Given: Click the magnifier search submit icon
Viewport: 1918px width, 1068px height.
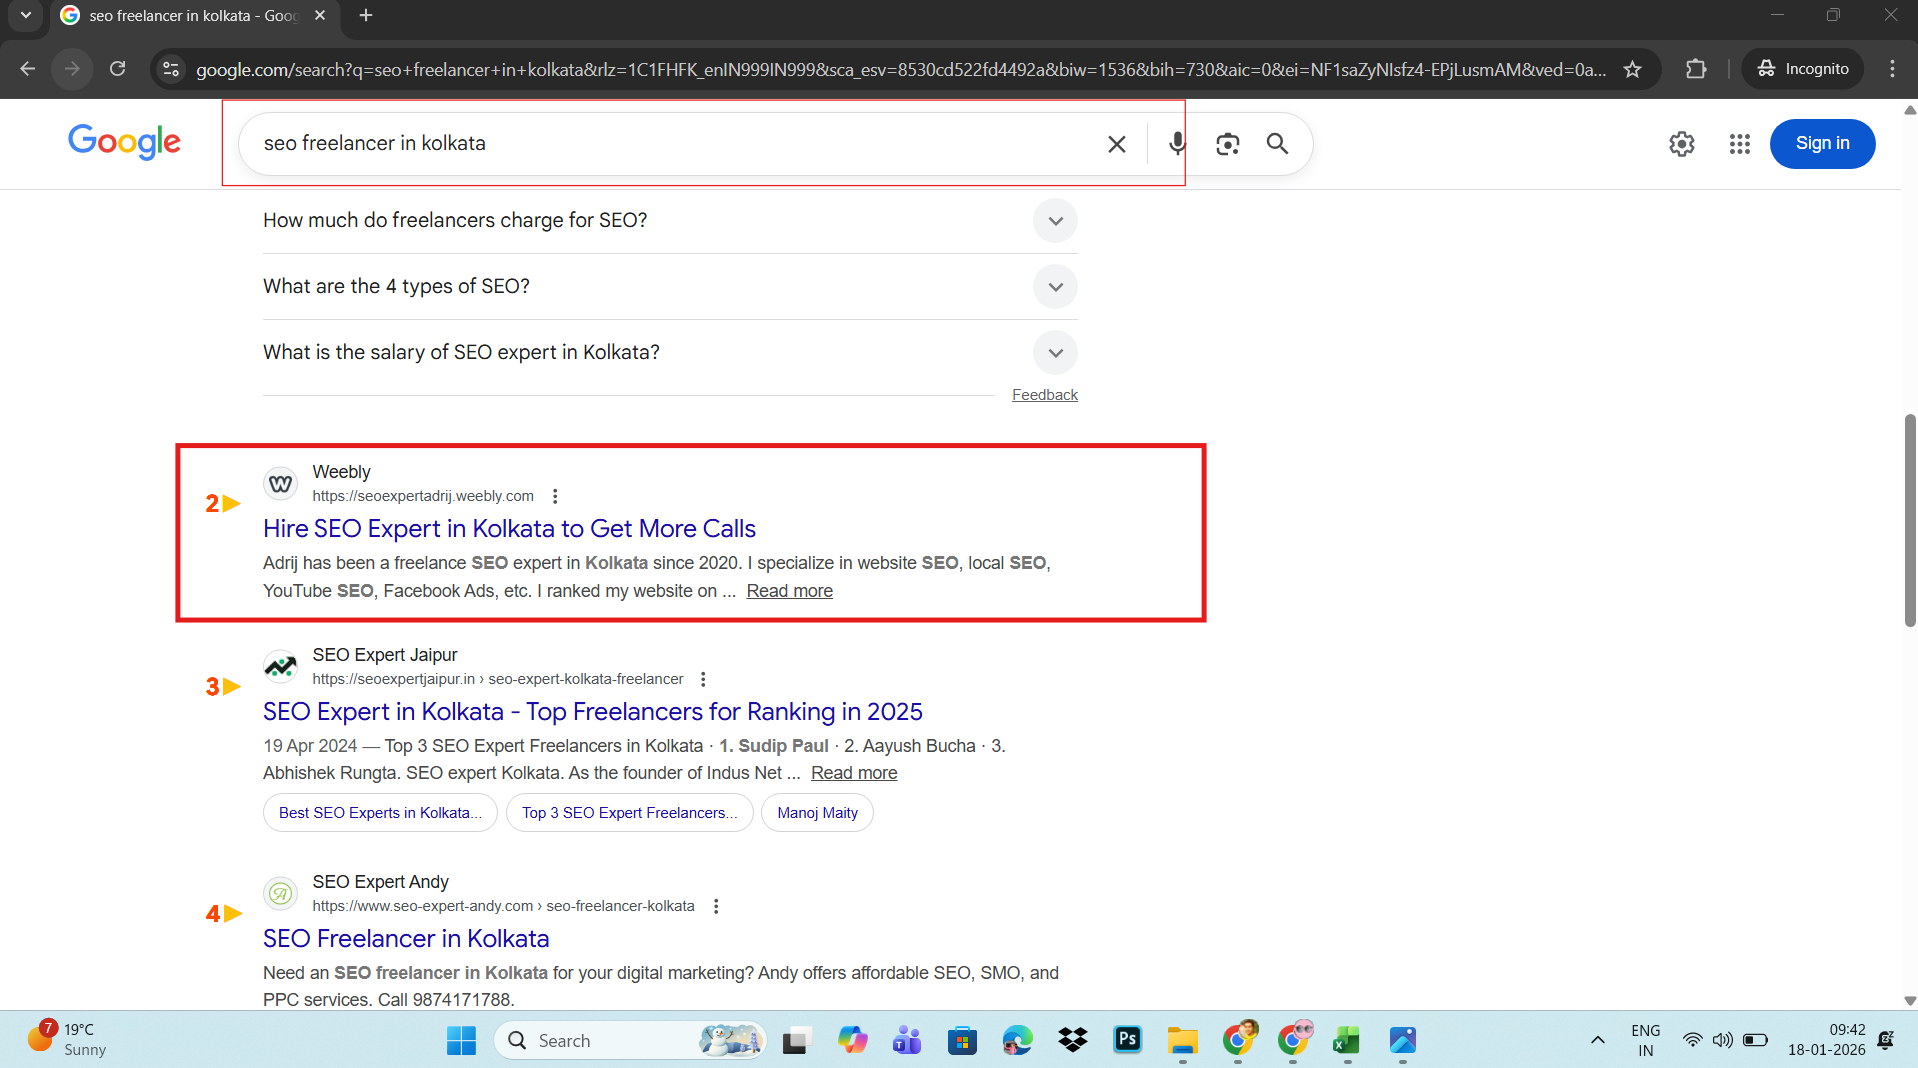Looking at the screenshot, I should pos(1277,144).
